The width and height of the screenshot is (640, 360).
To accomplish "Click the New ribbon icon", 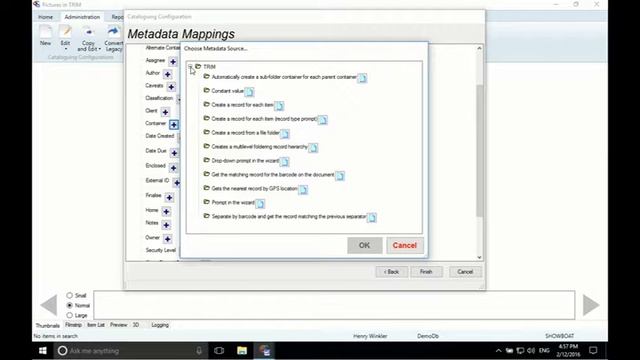I will (x=45, y=36).
